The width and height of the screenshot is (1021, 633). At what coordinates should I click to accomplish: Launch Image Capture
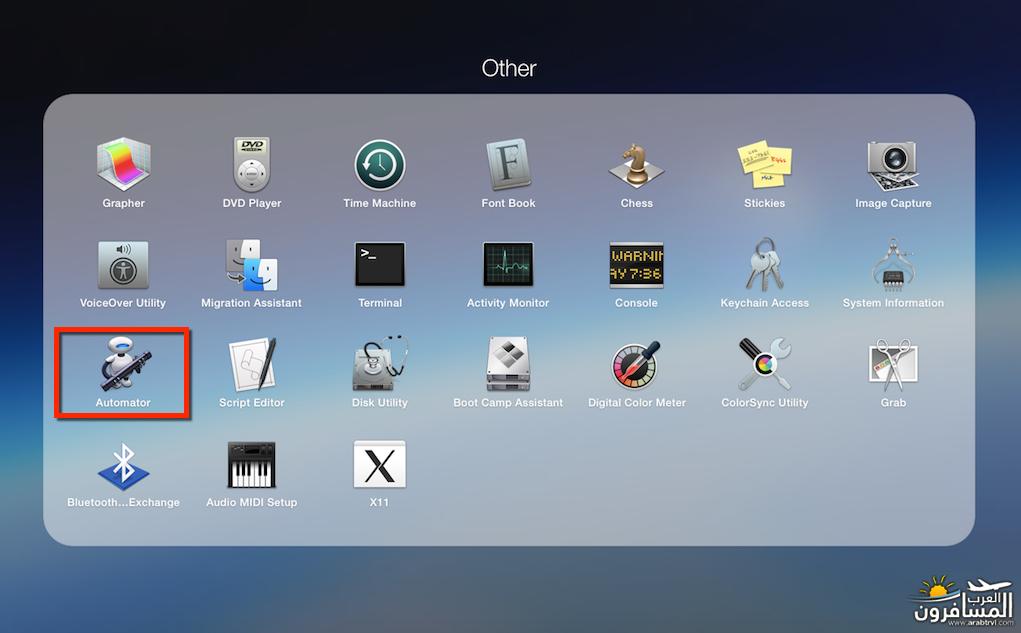pyautogui.click(x=893, y=165)
